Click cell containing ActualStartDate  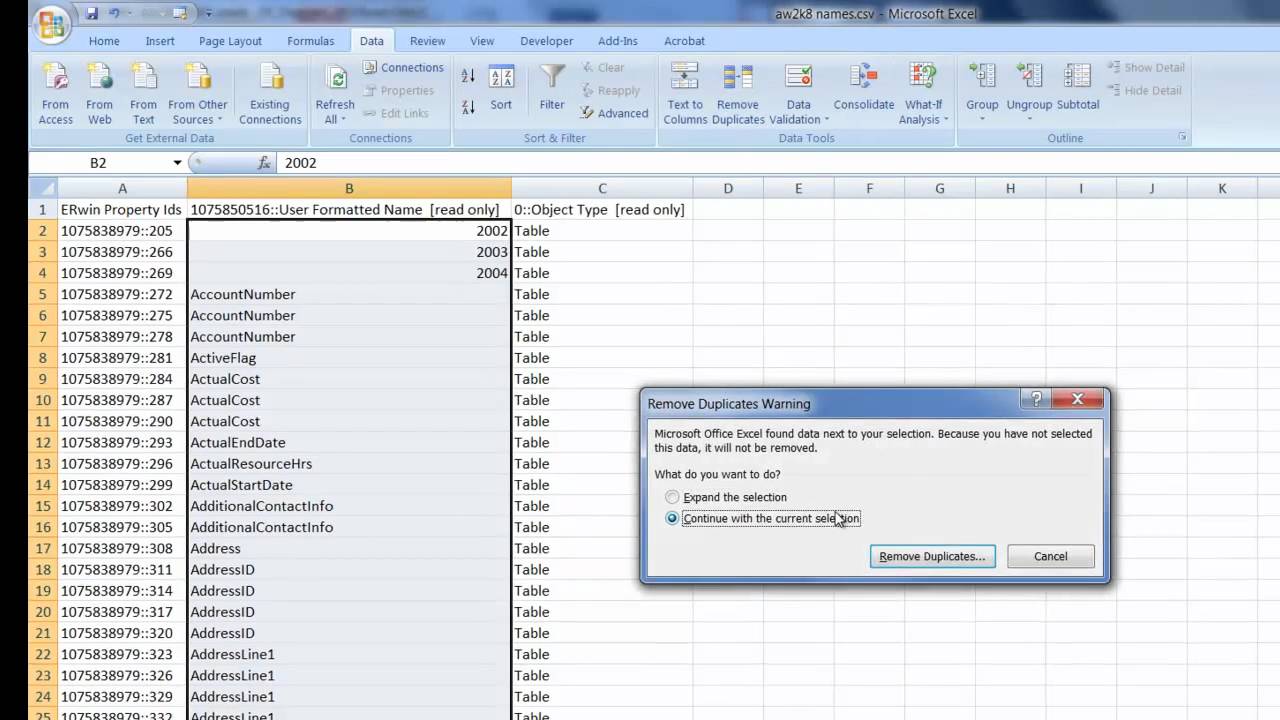coord(349,485)
